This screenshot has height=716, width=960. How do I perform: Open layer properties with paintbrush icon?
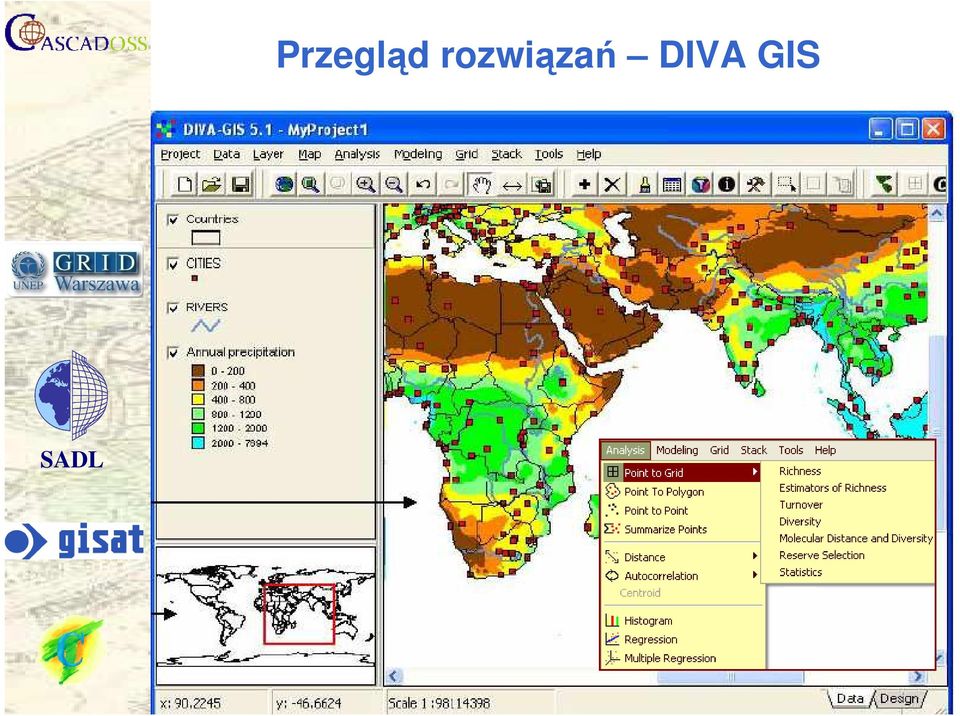pyautogui.click(x=643, y=184)
